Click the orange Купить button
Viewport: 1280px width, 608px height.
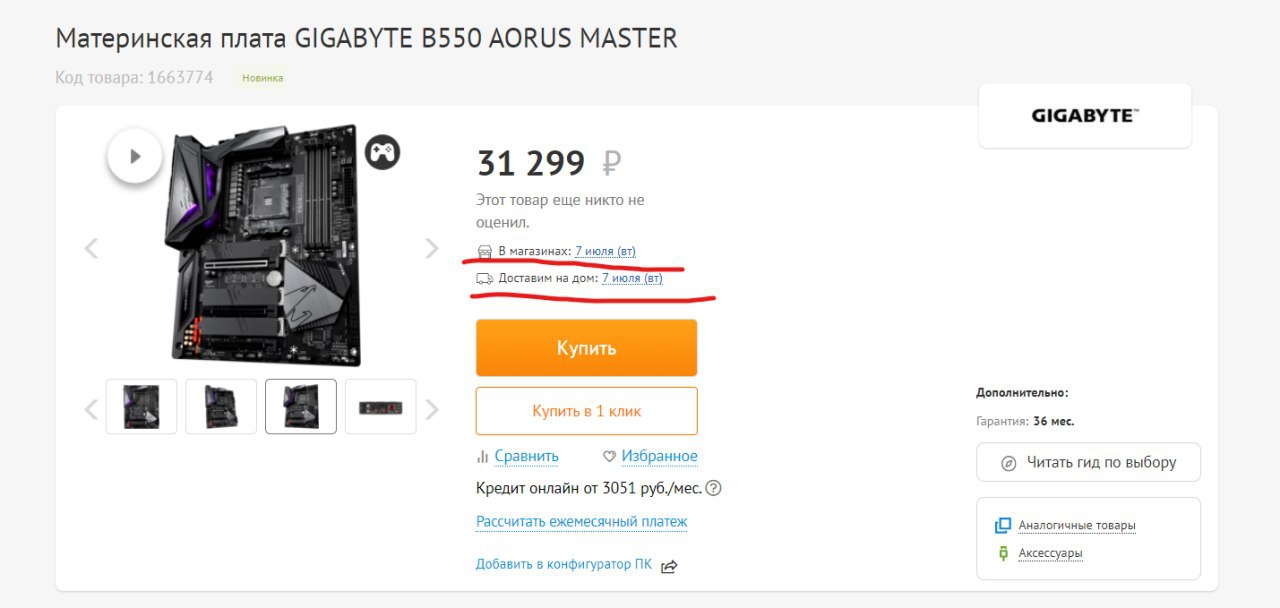(x=586, y=348)
